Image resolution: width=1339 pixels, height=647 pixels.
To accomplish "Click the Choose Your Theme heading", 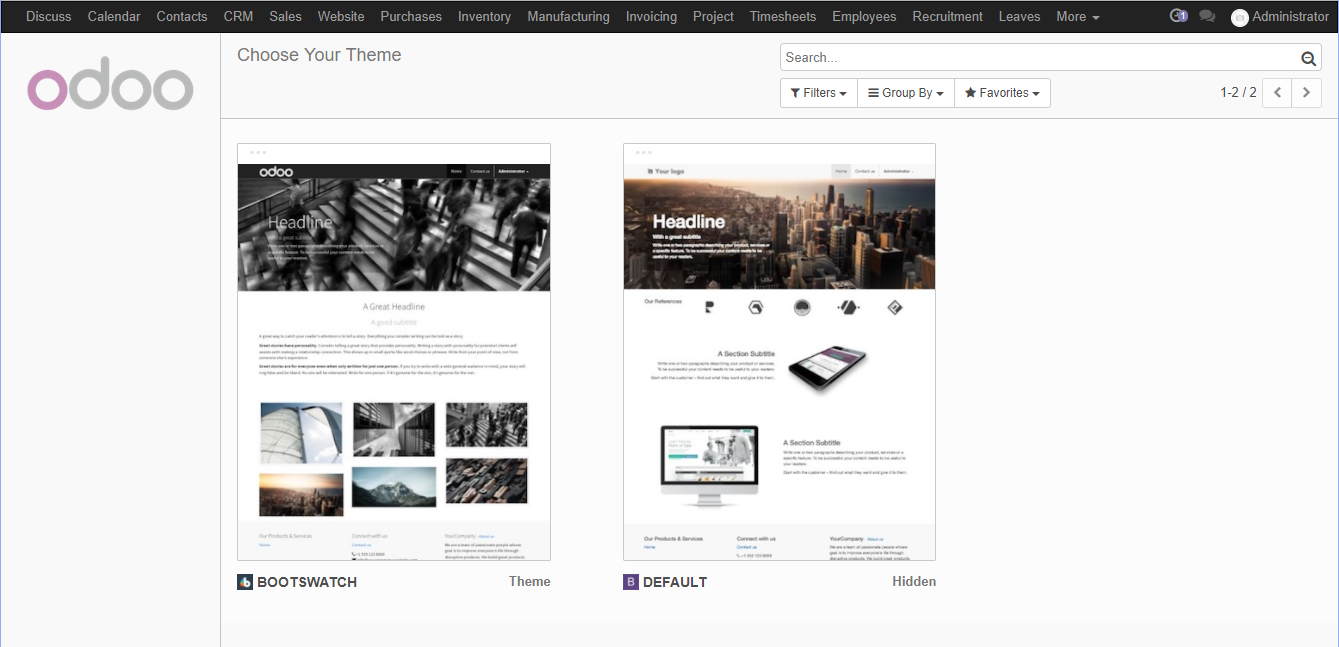I will coord(319,56).
